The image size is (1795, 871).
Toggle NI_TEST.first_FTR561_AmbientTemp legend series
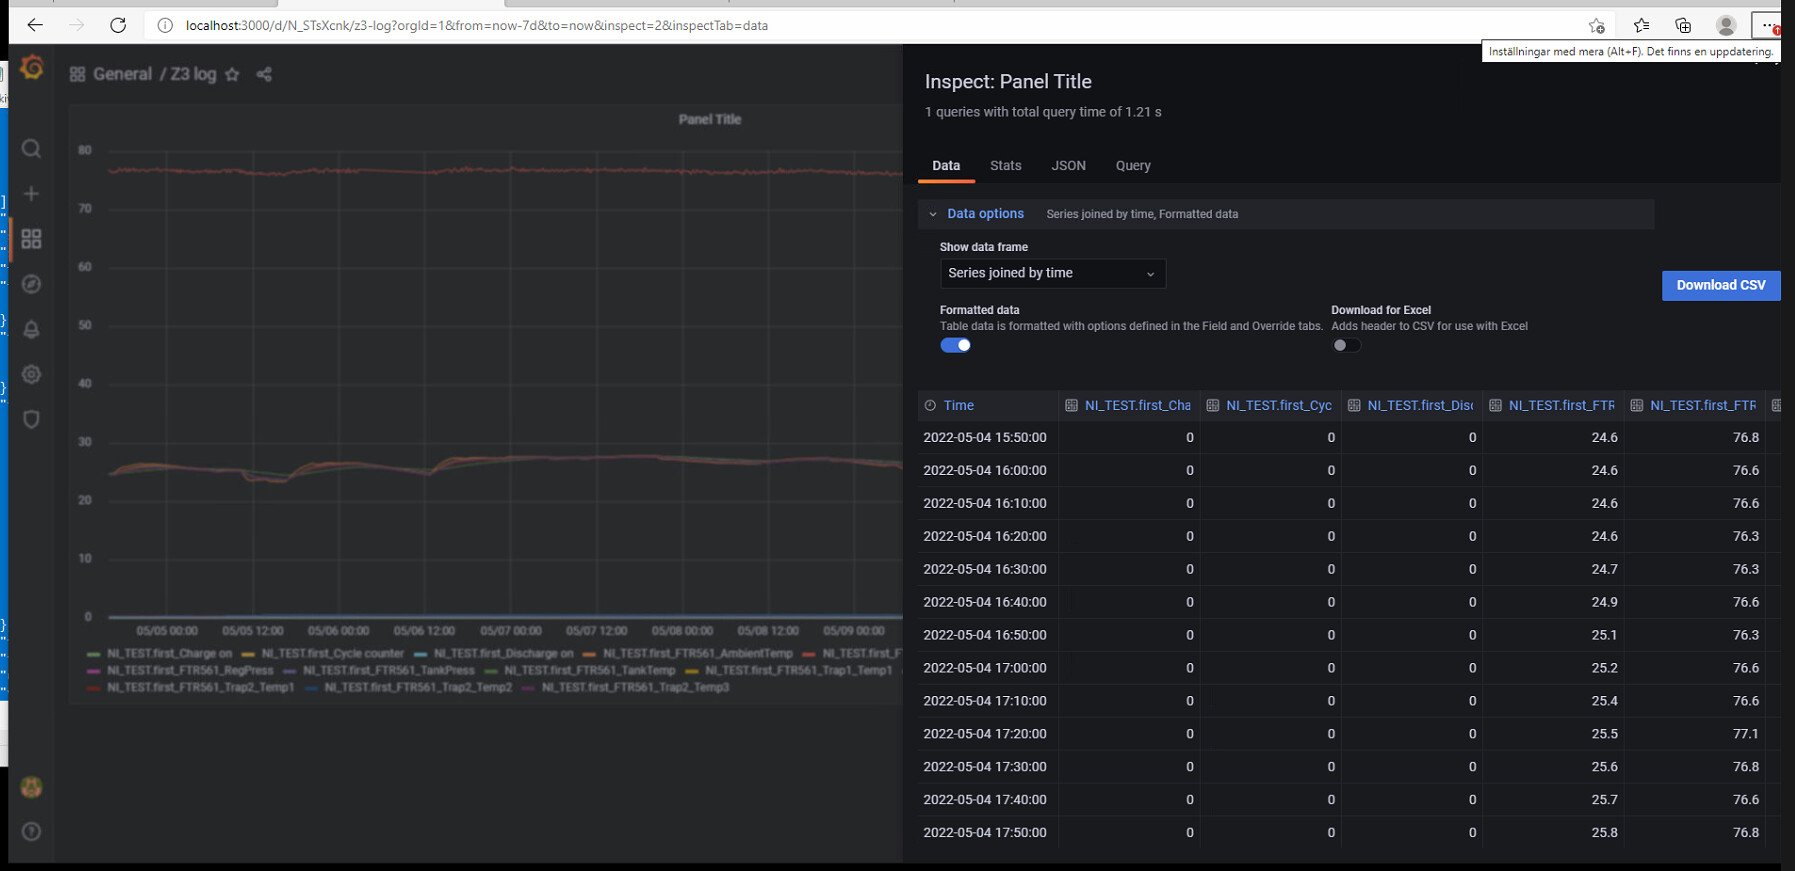pos(697,653)
